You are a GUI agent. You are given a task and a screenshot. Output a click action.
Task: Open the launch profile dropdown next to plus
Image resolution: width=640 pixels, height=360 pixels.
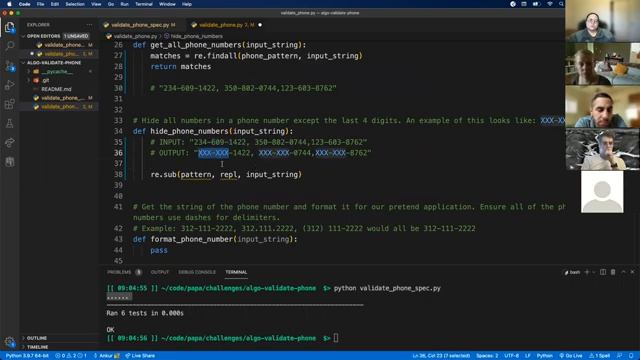(594, 272)
